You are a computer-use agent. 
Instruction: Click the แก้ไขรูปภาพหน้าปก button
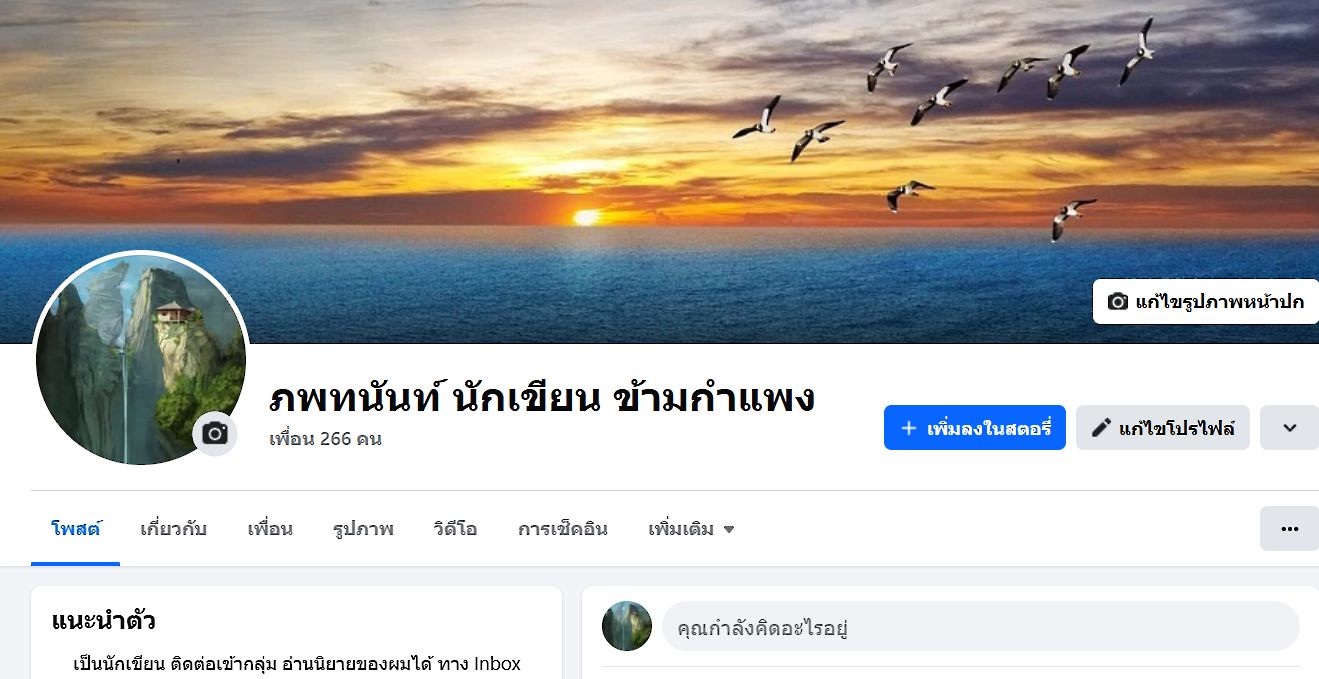[1206, 302]
